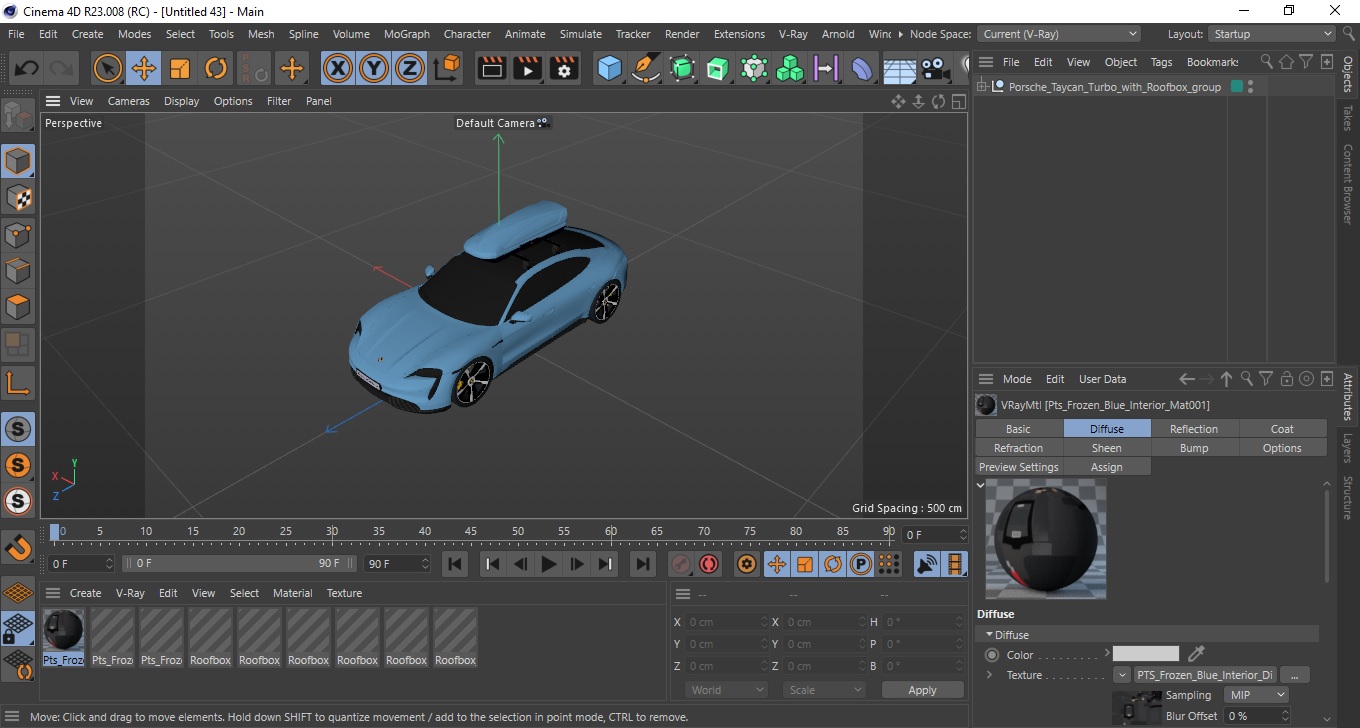Collapse the material preview arrow
1360x728 pixels.
point(981,485)
